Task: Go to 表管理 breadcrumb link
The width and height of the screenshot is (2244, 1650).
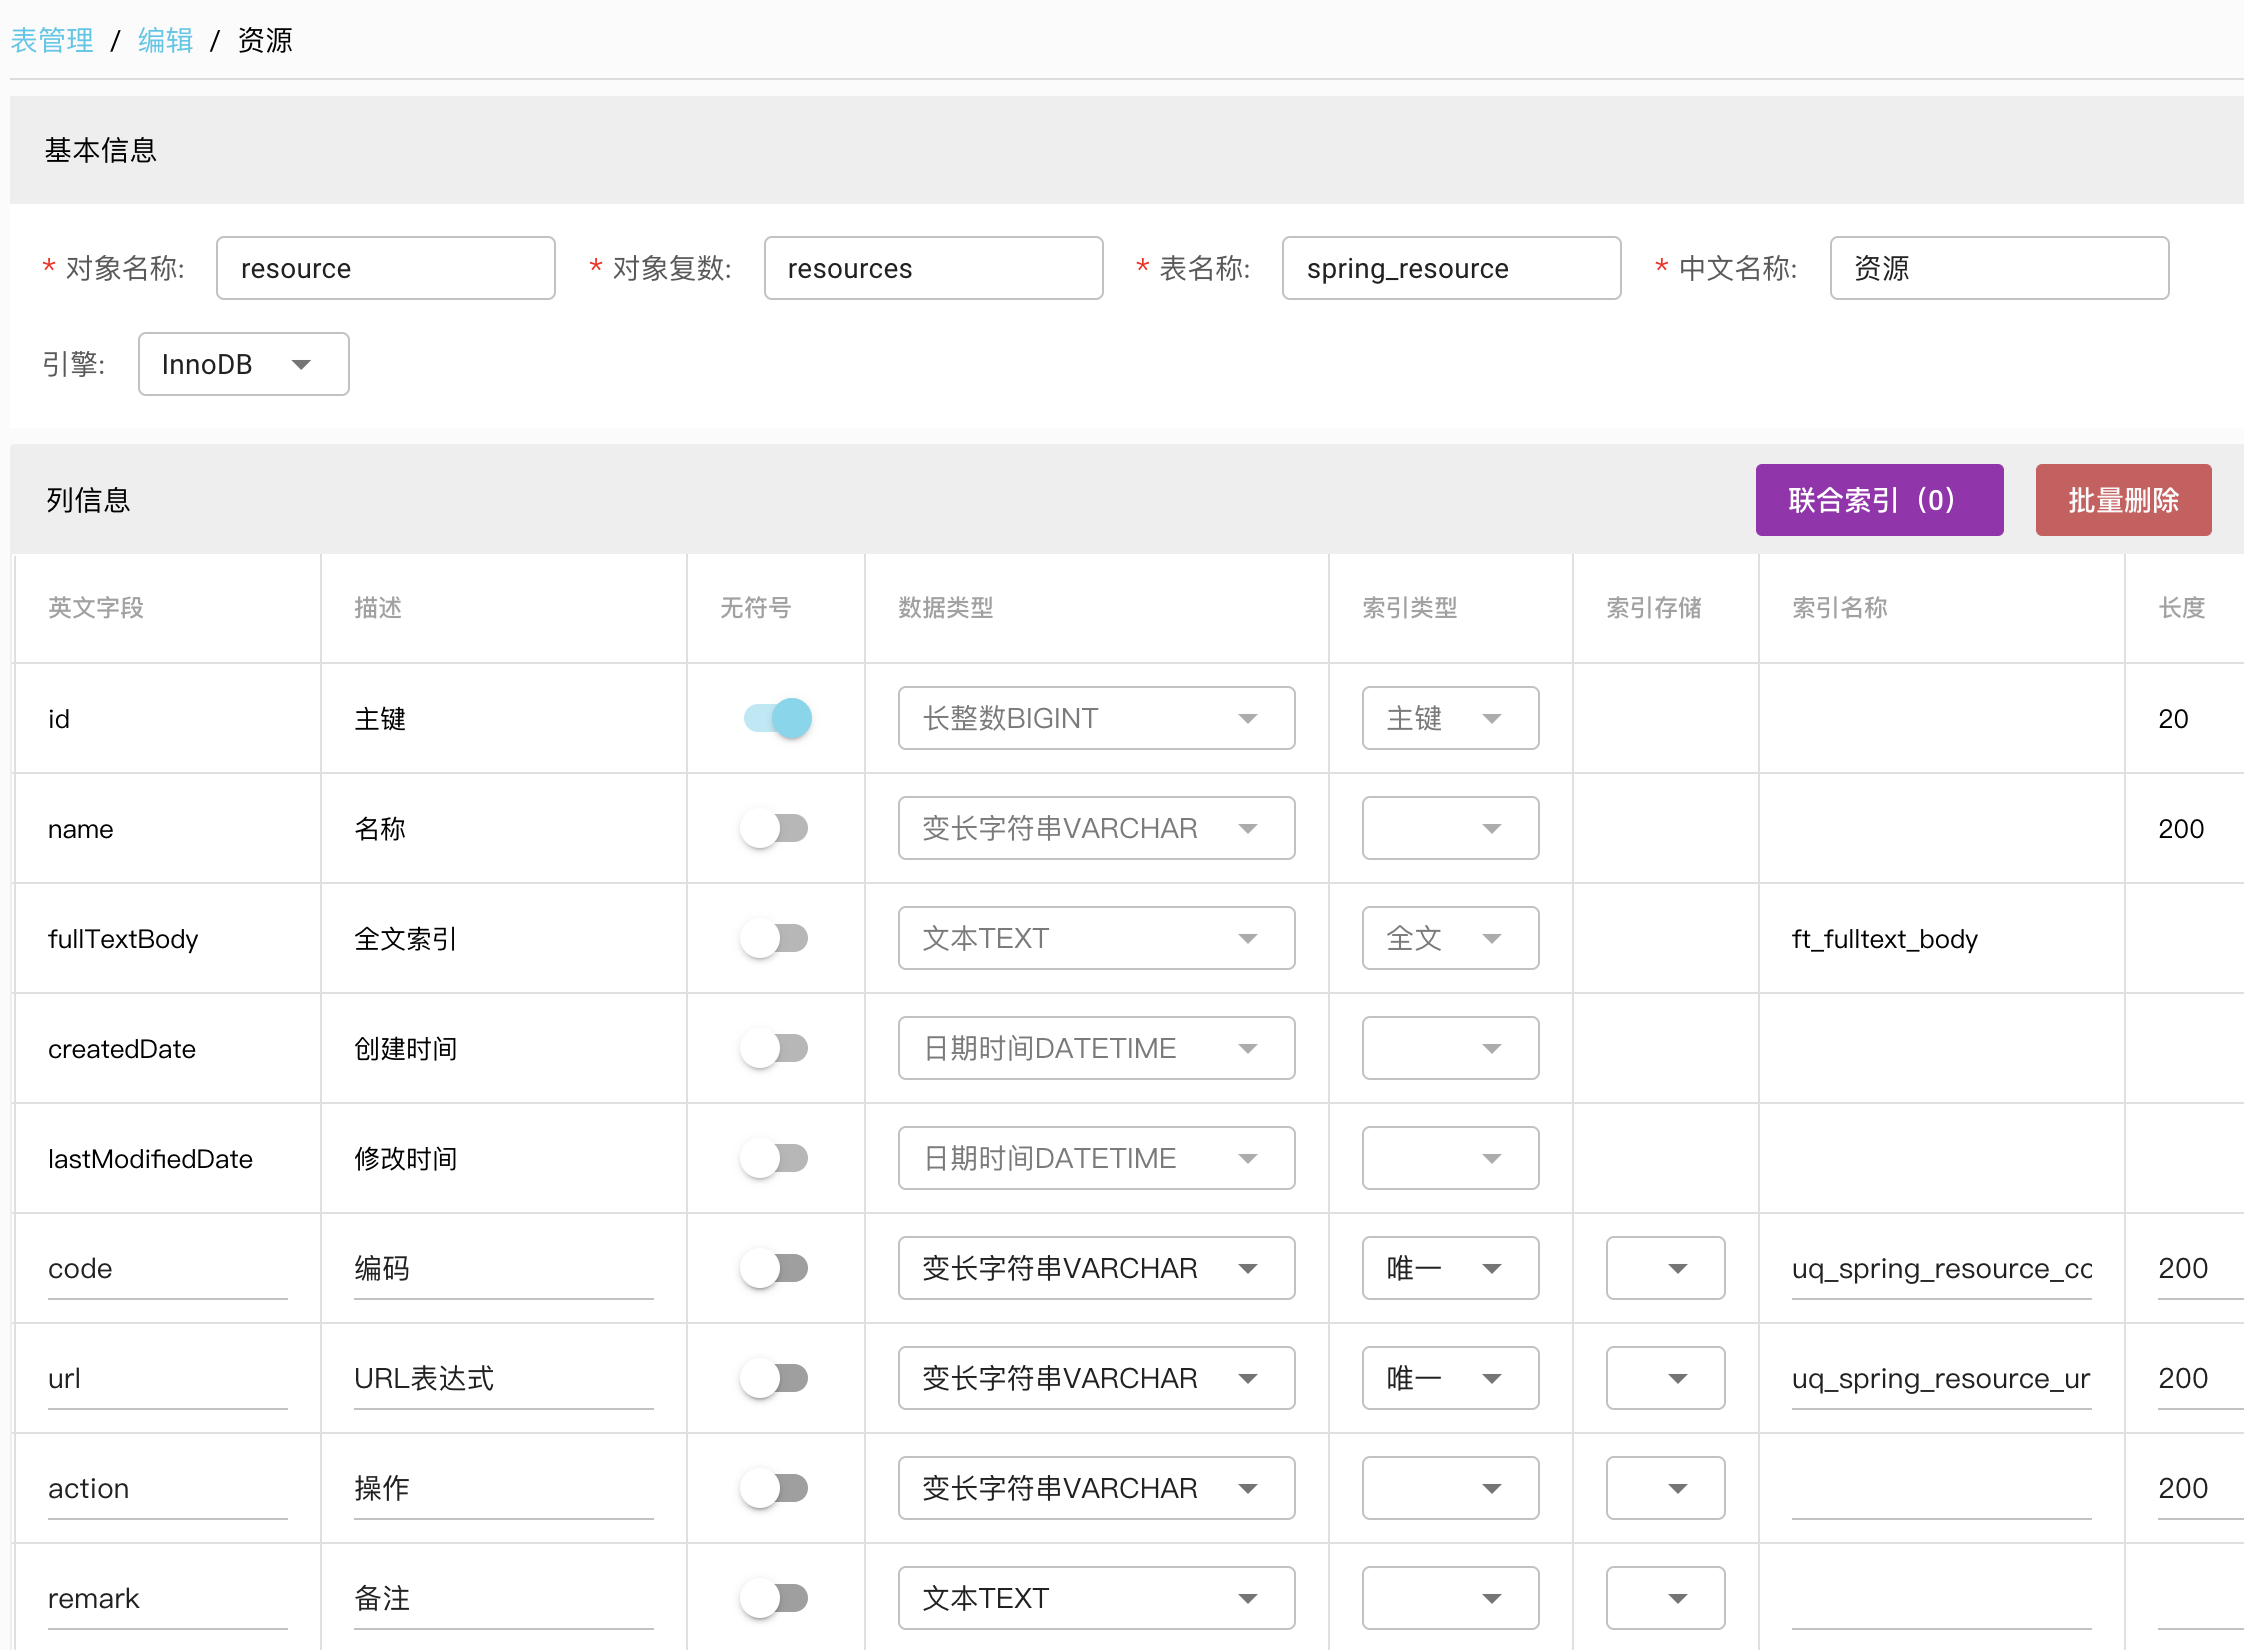Action: [x=52, y=40]
